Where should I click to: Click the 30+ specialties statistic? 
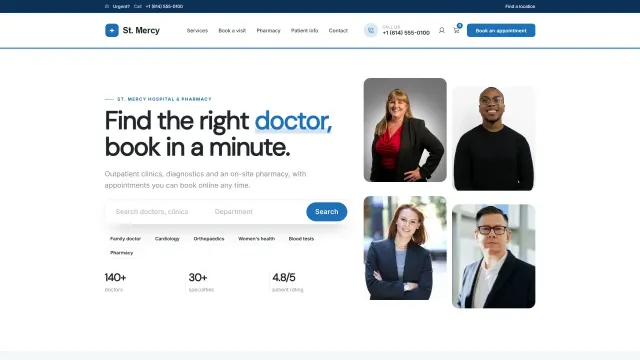point(201,282)
